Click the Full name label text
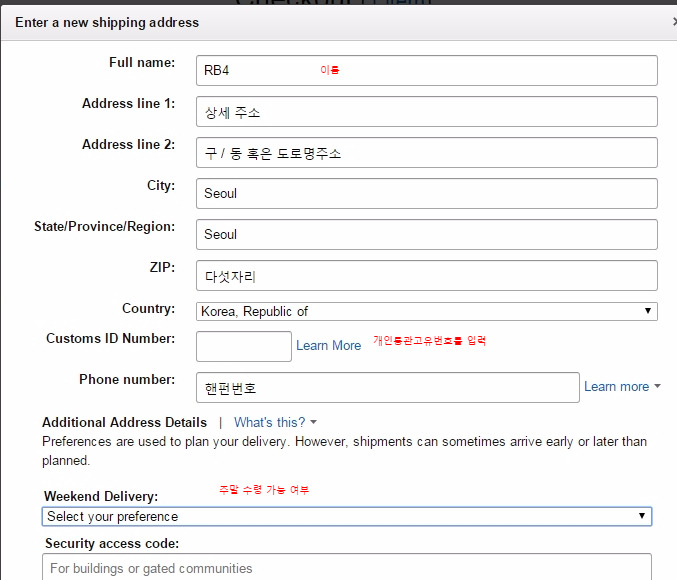Image resolution: width=677 pixels, height=580 pixels. pyautogui.click(x=141, y=63)
